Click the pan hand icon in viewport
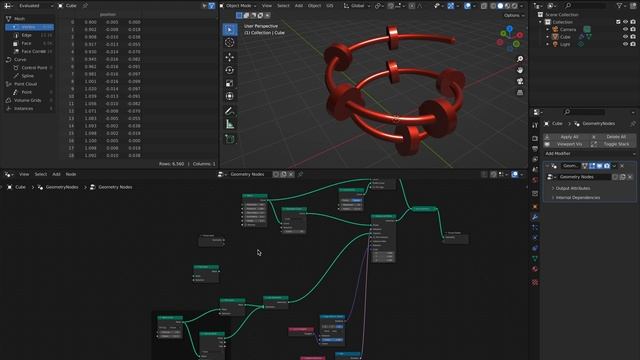640x360 pixels. pyautogui.click(x=520, y=70)
